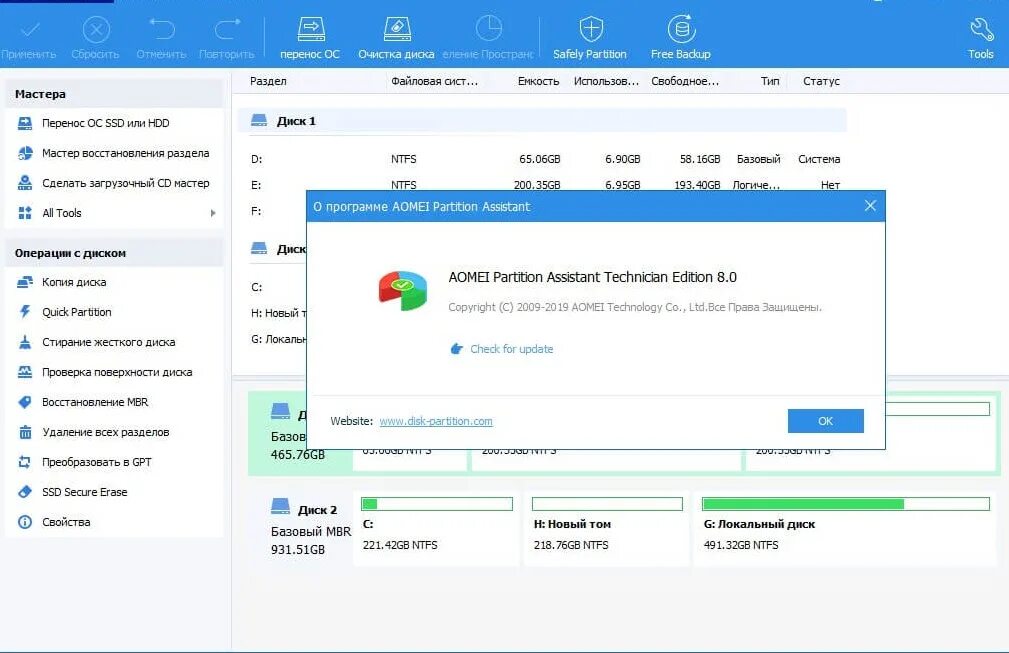This screenshot has height=653, width=1009.
Task: Sort by the Раздел column header
Action: (268, 81)
